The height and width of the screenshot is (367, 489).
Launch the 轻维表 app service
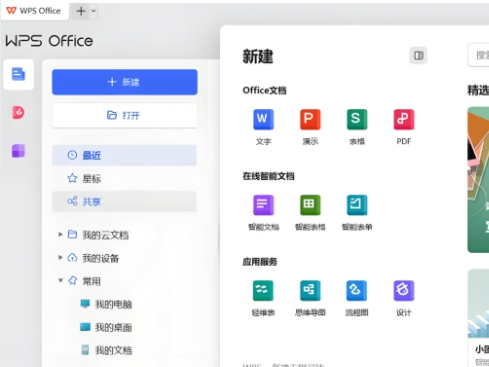(x=263, y=291)
